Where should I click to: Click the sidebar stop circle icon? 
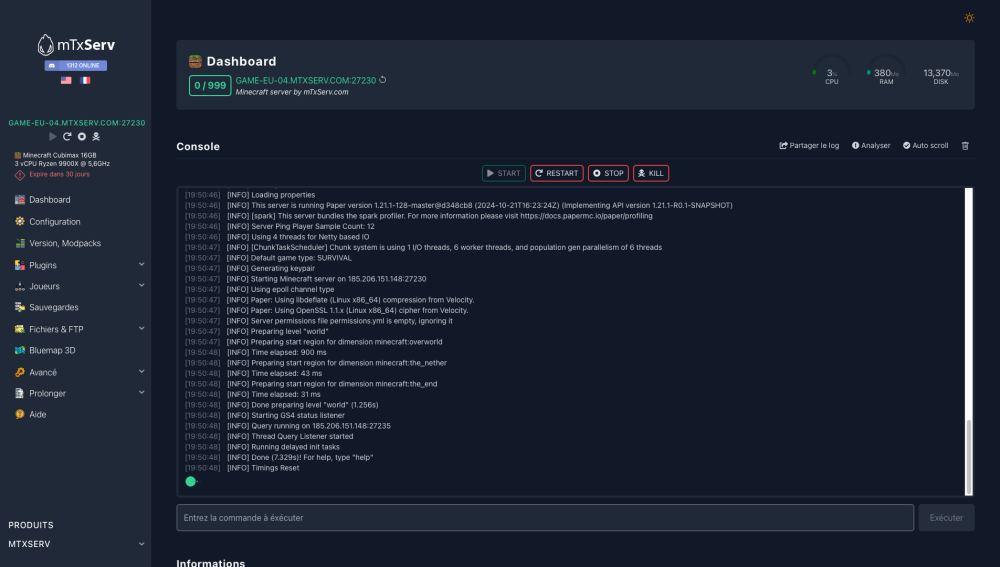coord(81,136)
